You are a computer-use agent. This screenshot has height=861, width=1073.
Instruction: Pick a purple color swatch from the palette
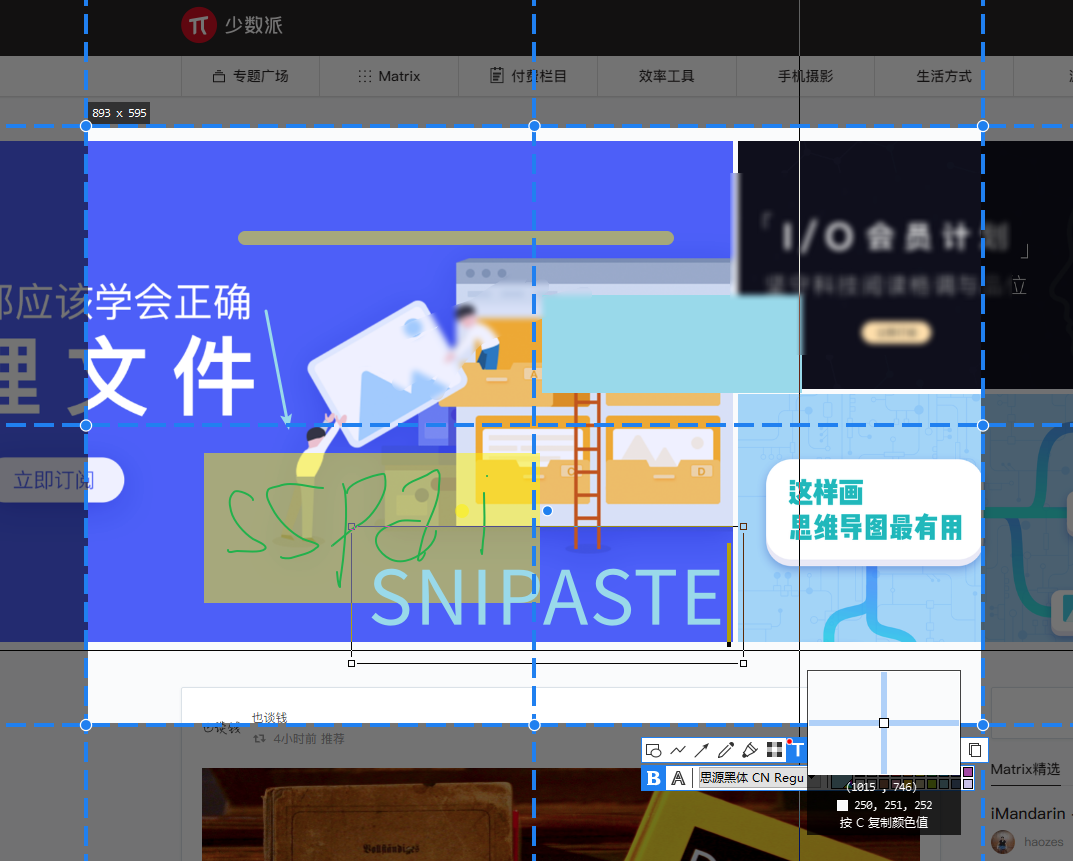click(x=968, y=771)
